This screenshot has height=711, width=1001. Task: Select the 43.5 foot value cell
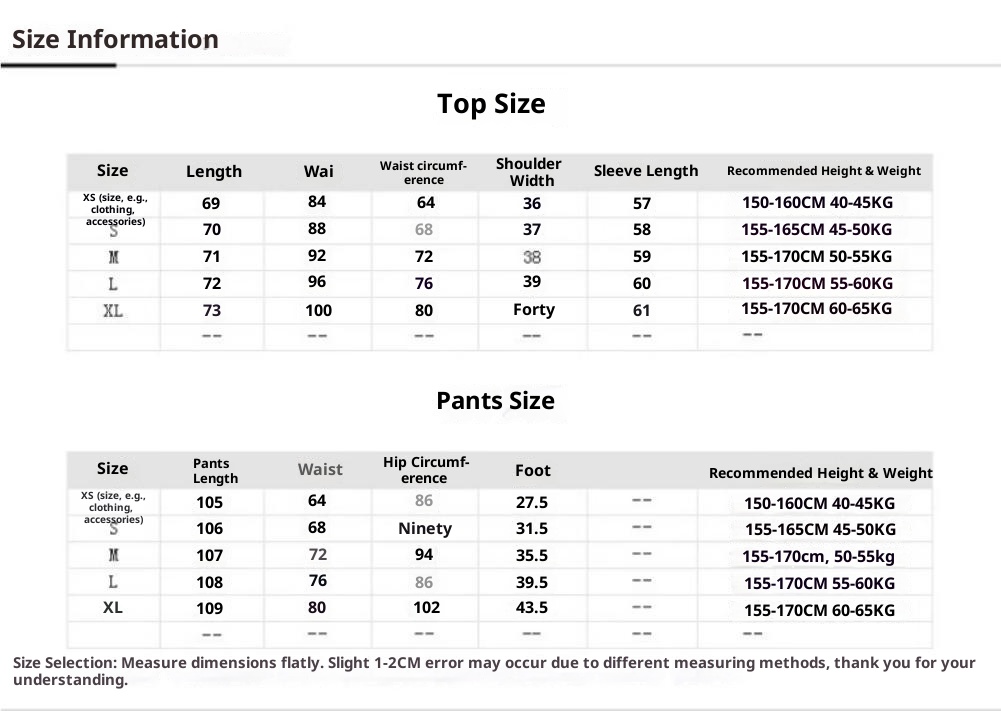point(530,608)
